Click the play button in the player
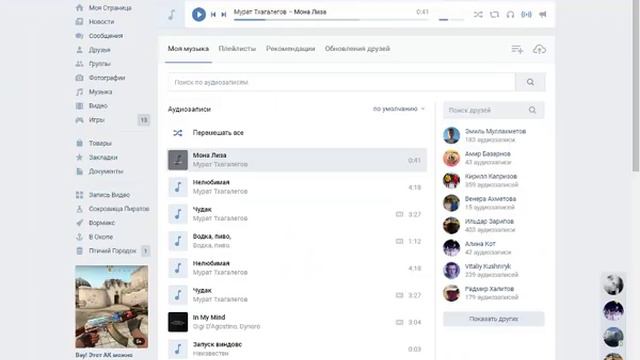 coord(199,15)
